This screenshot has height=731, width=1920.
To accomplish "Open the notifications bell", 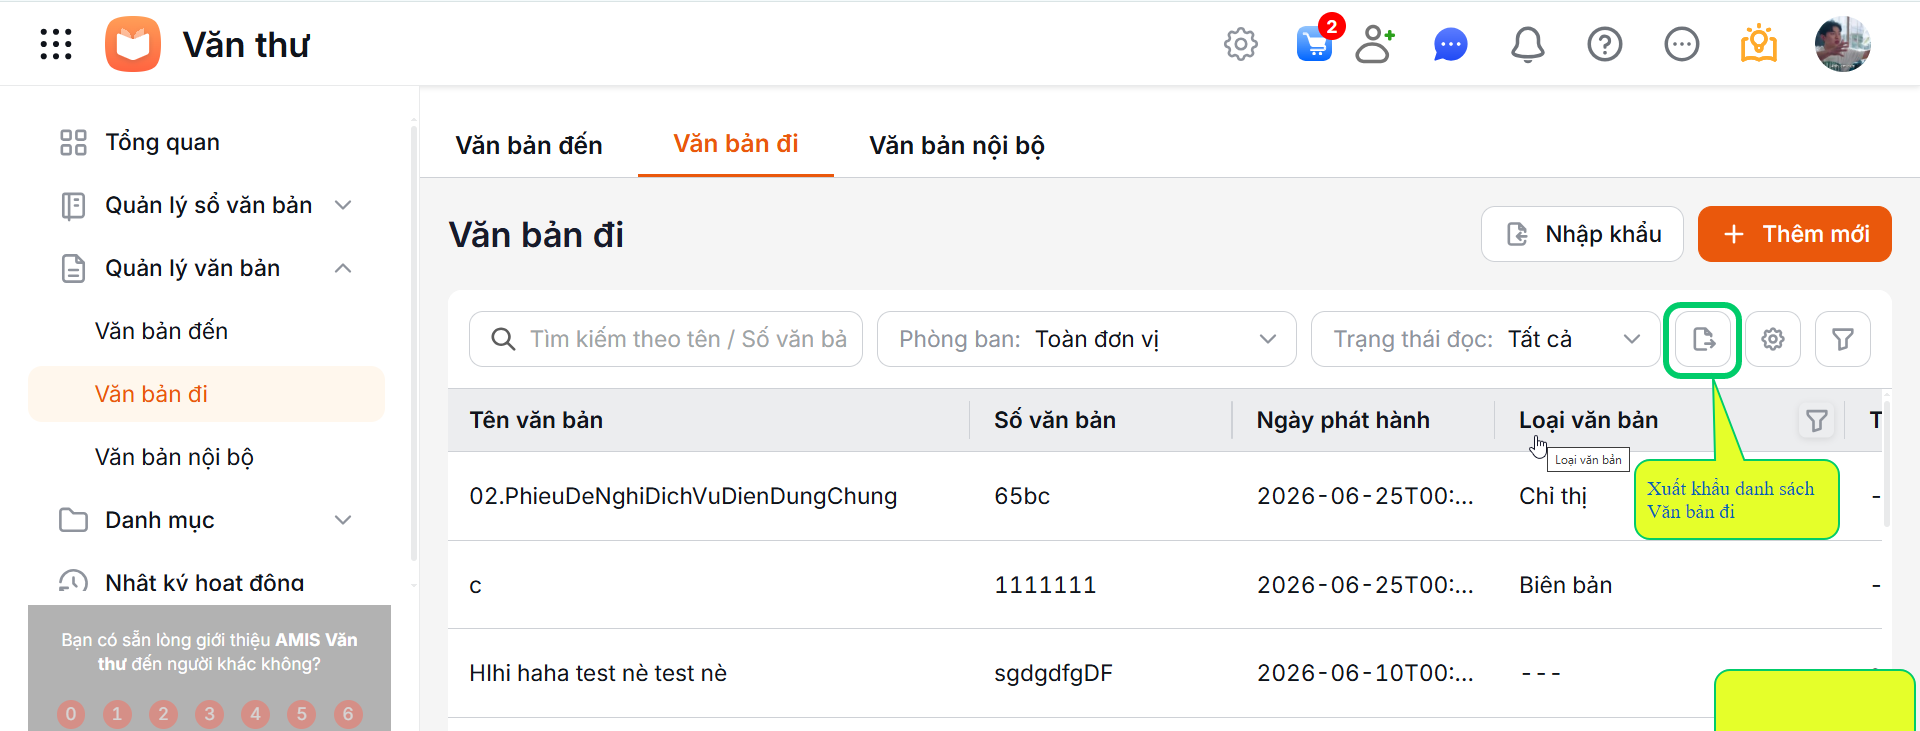I will point(1527,44).
